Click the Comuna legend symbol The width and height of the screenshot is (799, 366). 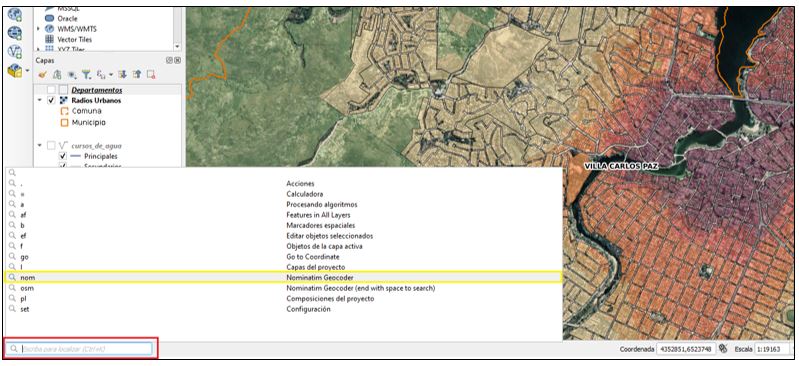point(64,111)
